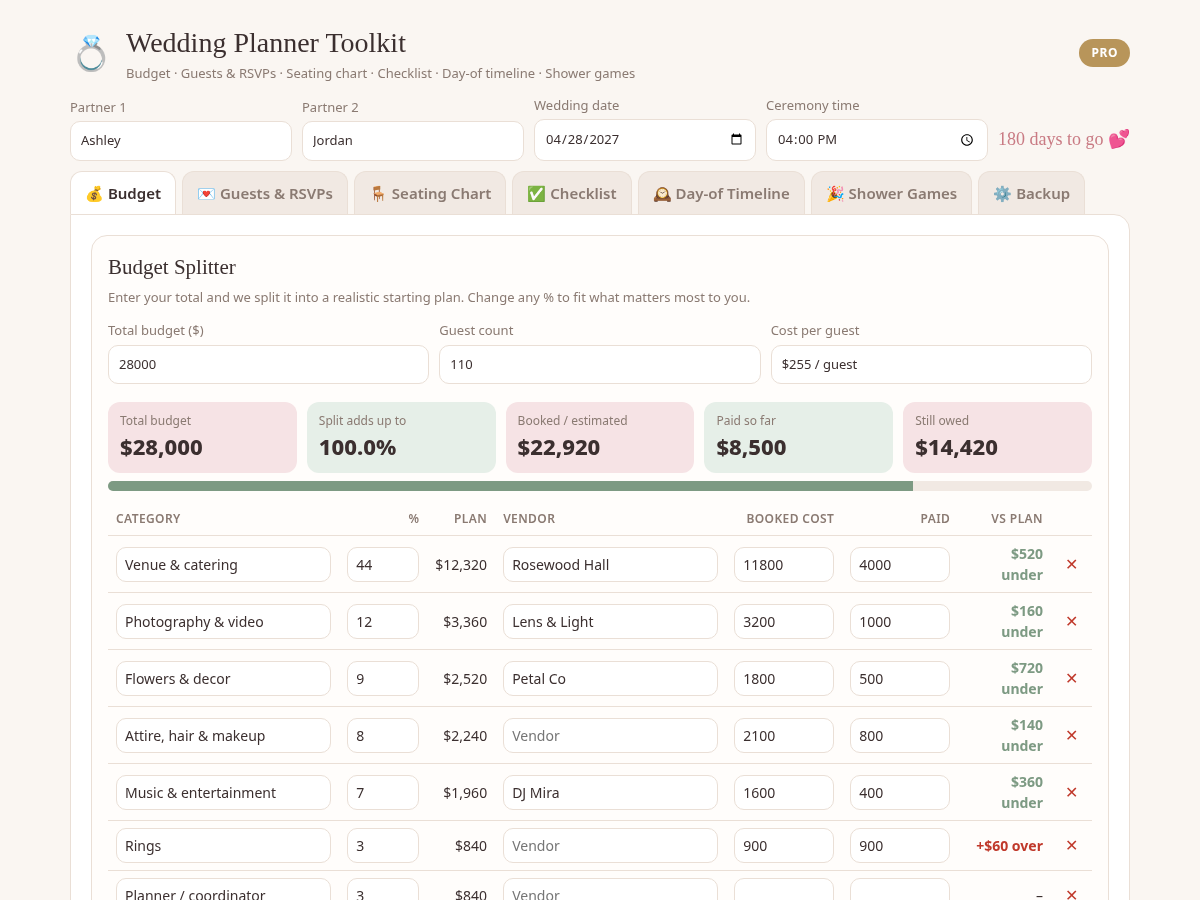Click the Wedding date field
1200x900 pixels.
click(645, 140)
